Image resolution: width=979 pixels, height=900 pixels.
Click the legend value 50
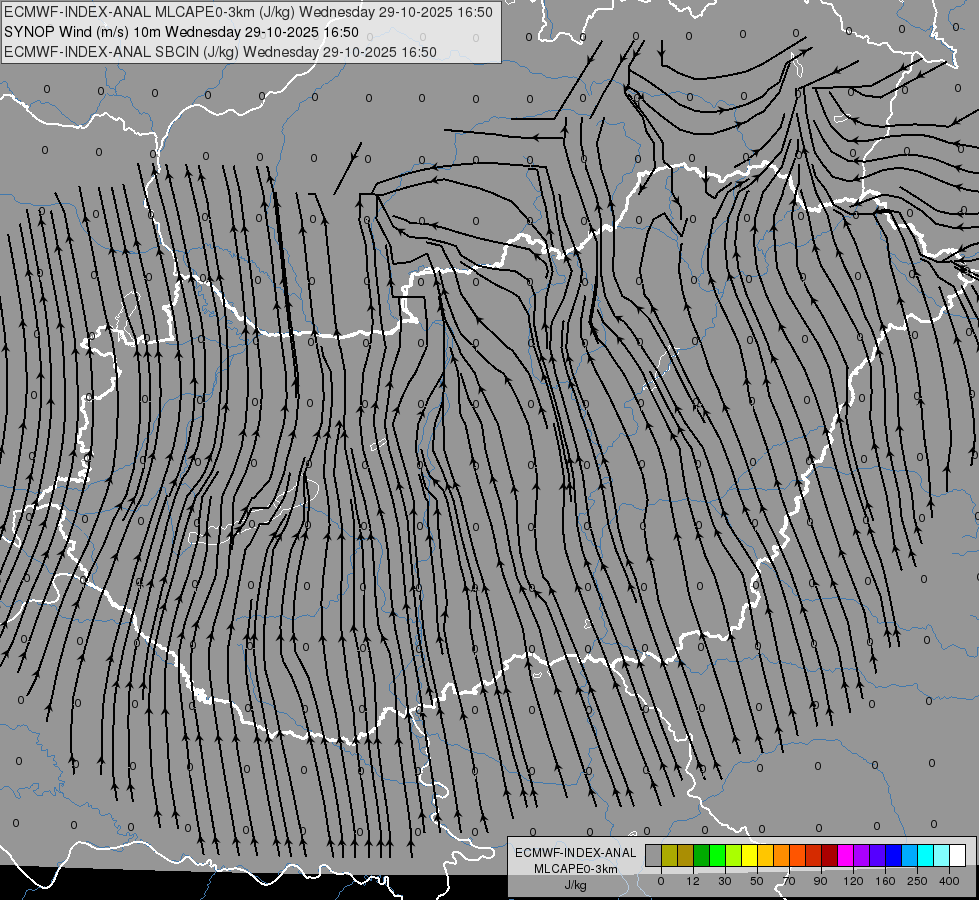pyautogui.click(x=757, y=881)
